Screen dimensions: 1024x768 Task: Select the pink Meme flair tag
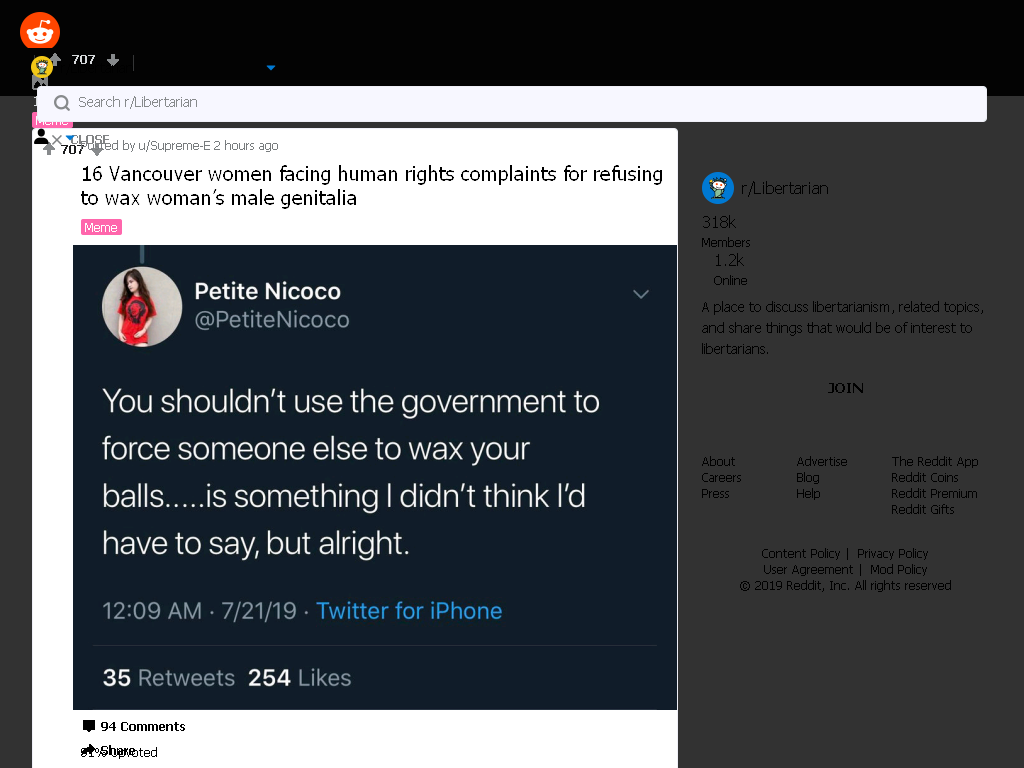(x=101, y=227)
